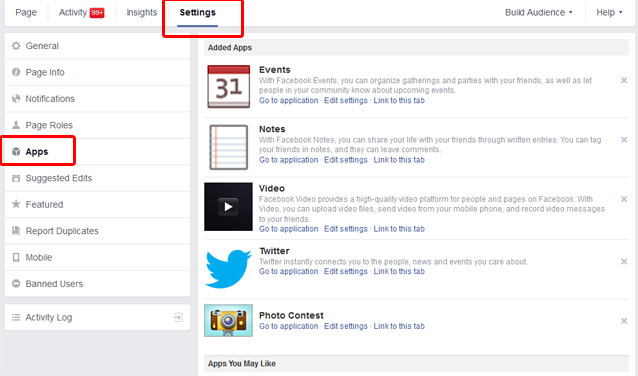Click the 99+ Activity notification badge

pyautogui.click(x=97, y=13)
